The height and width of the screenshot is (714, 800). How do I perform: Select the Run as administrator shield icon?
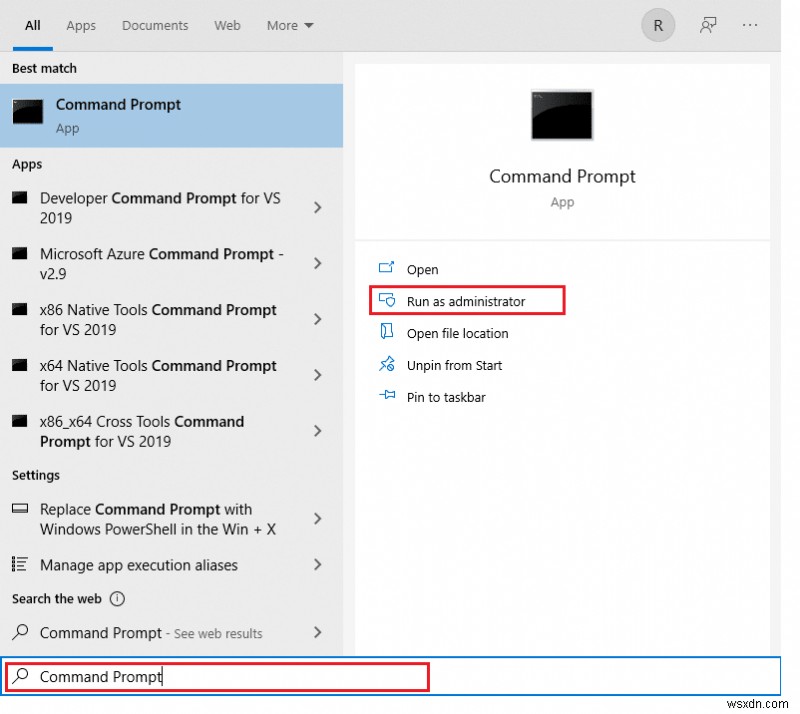click(387, 301)
